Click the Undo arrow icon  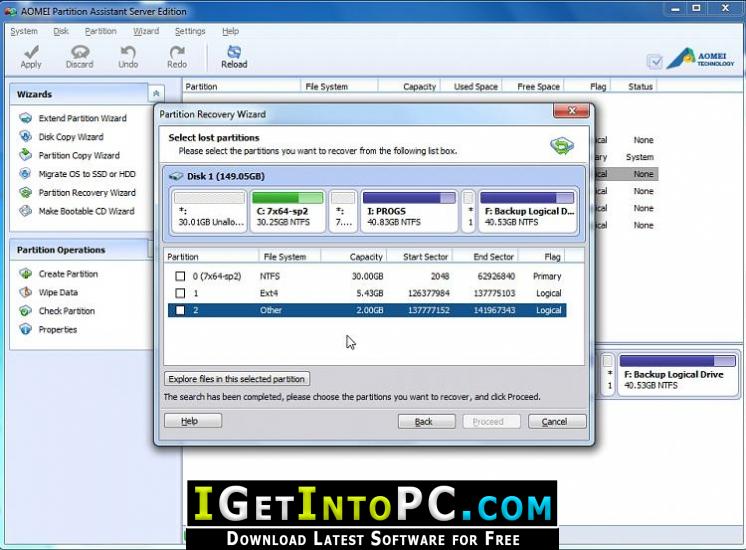pos(128,52)
